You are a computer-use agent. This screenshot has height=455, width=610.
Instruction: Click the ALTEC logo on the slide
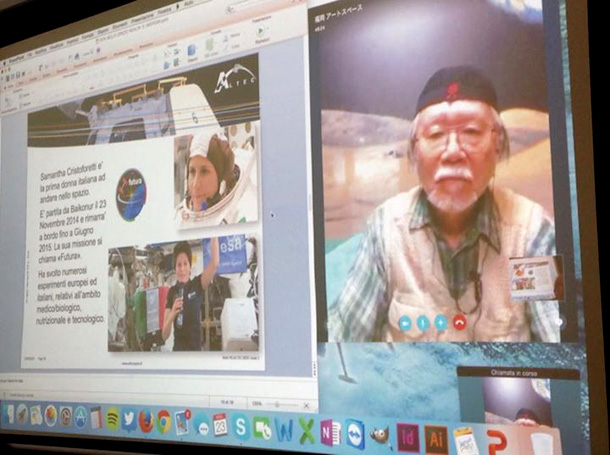[x=236, y=79]
